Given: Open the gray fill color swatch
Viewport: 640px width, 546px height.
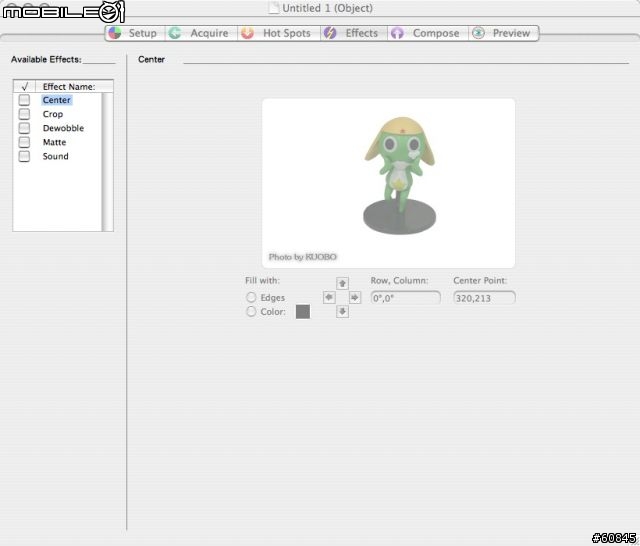Looking at the screenshot, I should coord(303,312).
